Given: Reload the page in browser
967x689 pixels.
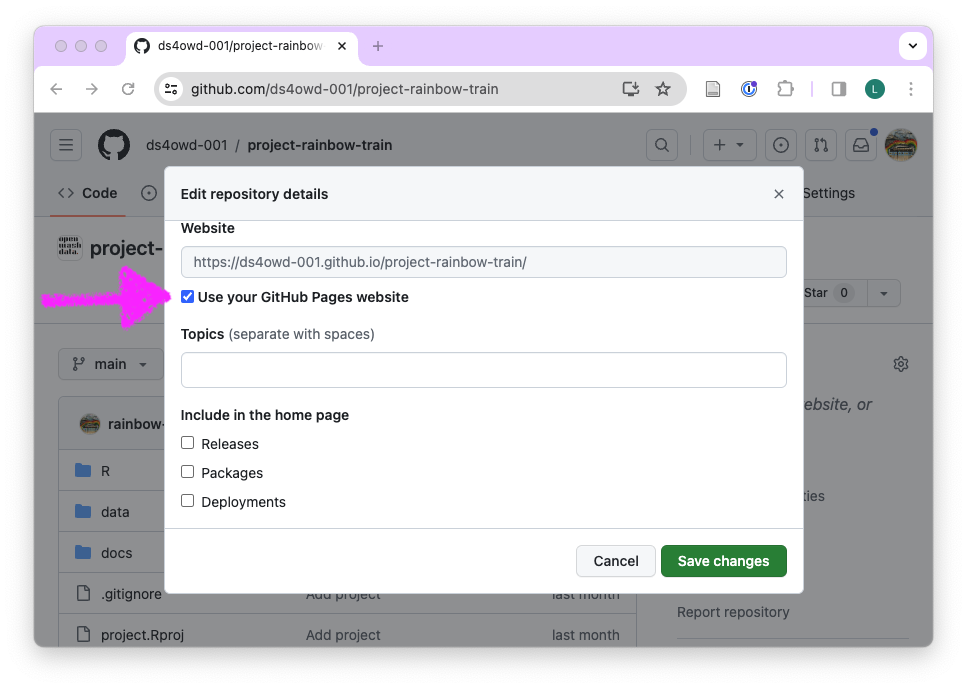Looking at the screenshot, I should point(128,89).
